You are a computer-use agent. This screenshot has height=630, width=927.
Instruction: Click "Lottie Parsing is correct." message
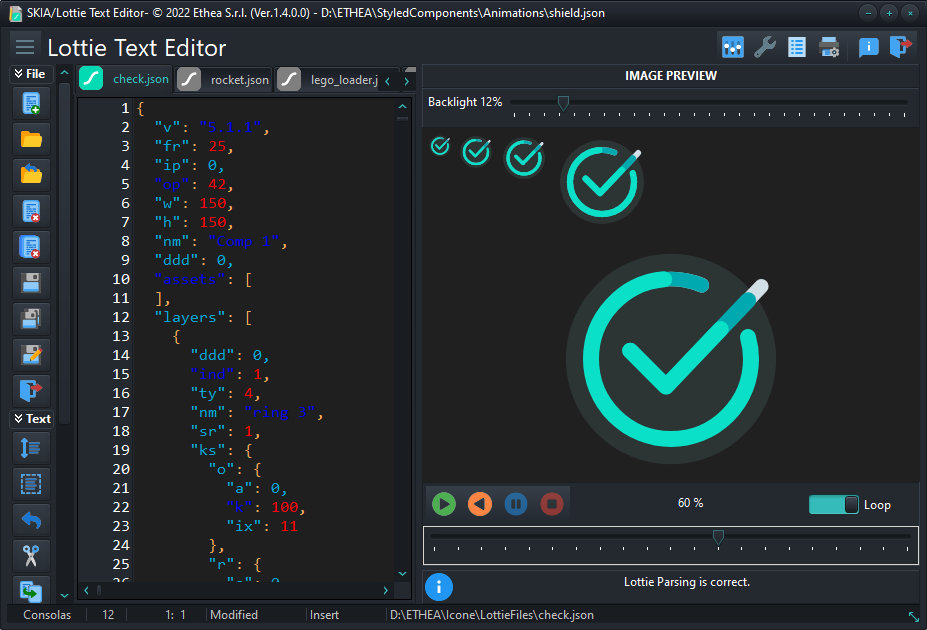coord(687,582)
